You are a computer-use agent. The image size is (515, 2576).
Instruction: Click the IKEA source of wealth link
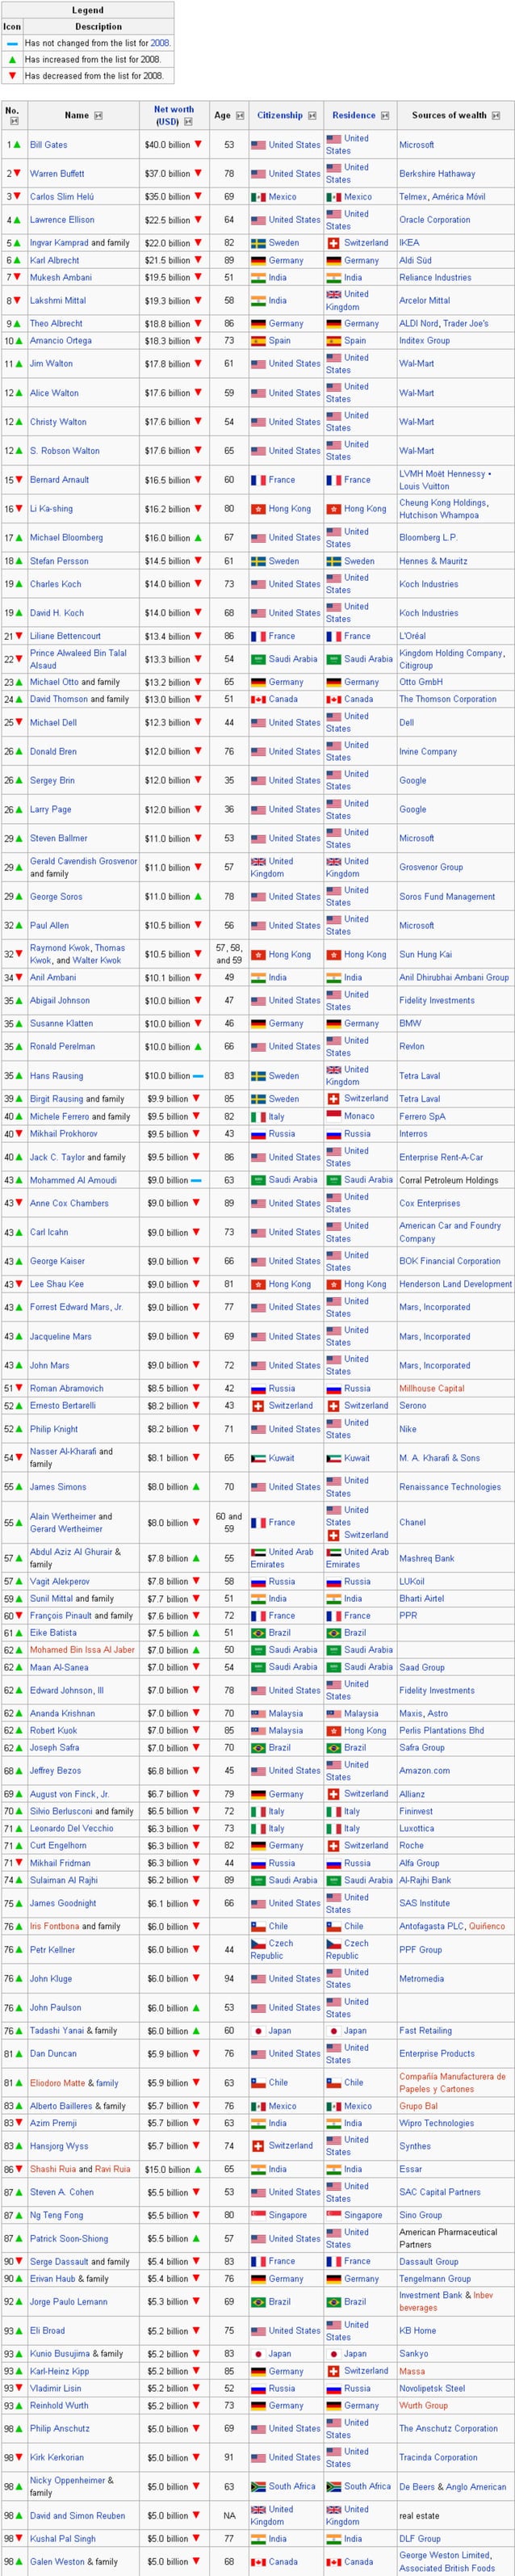point(409,243)
